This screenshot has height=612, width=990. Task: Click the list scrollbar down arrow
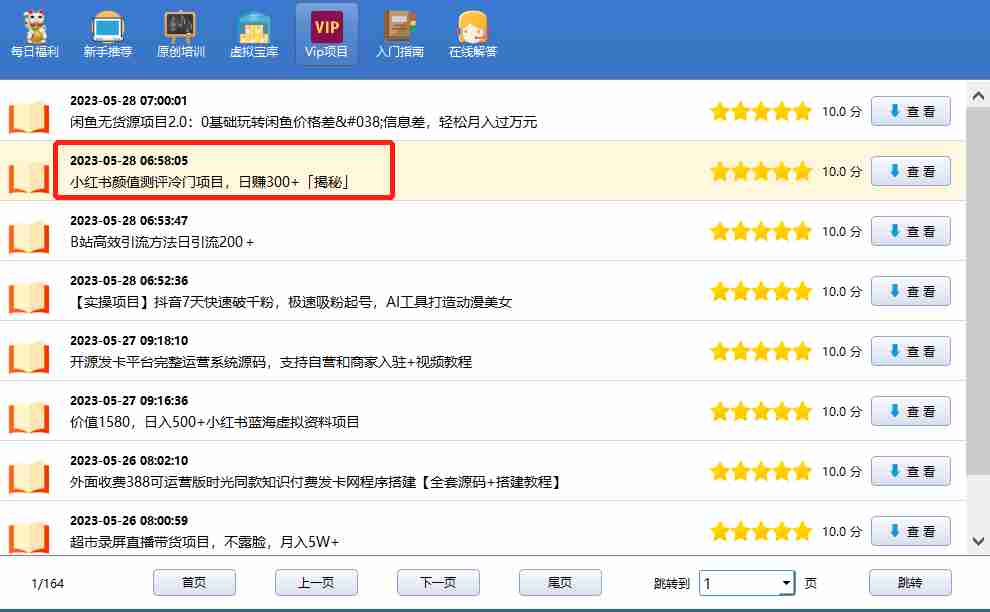pos(978,541)
